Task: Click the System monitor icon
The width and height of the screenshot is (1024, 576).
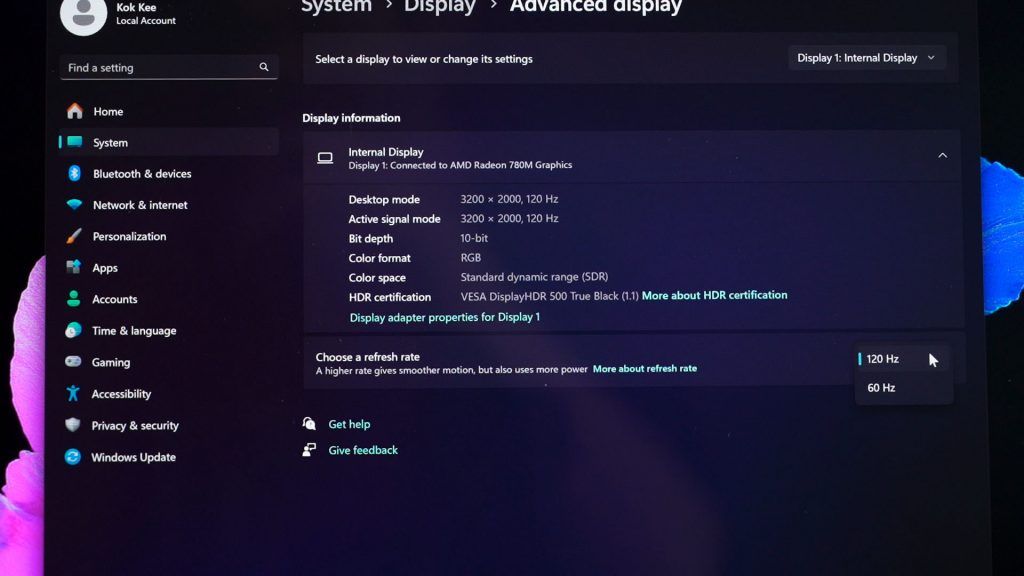Action: 74,142
